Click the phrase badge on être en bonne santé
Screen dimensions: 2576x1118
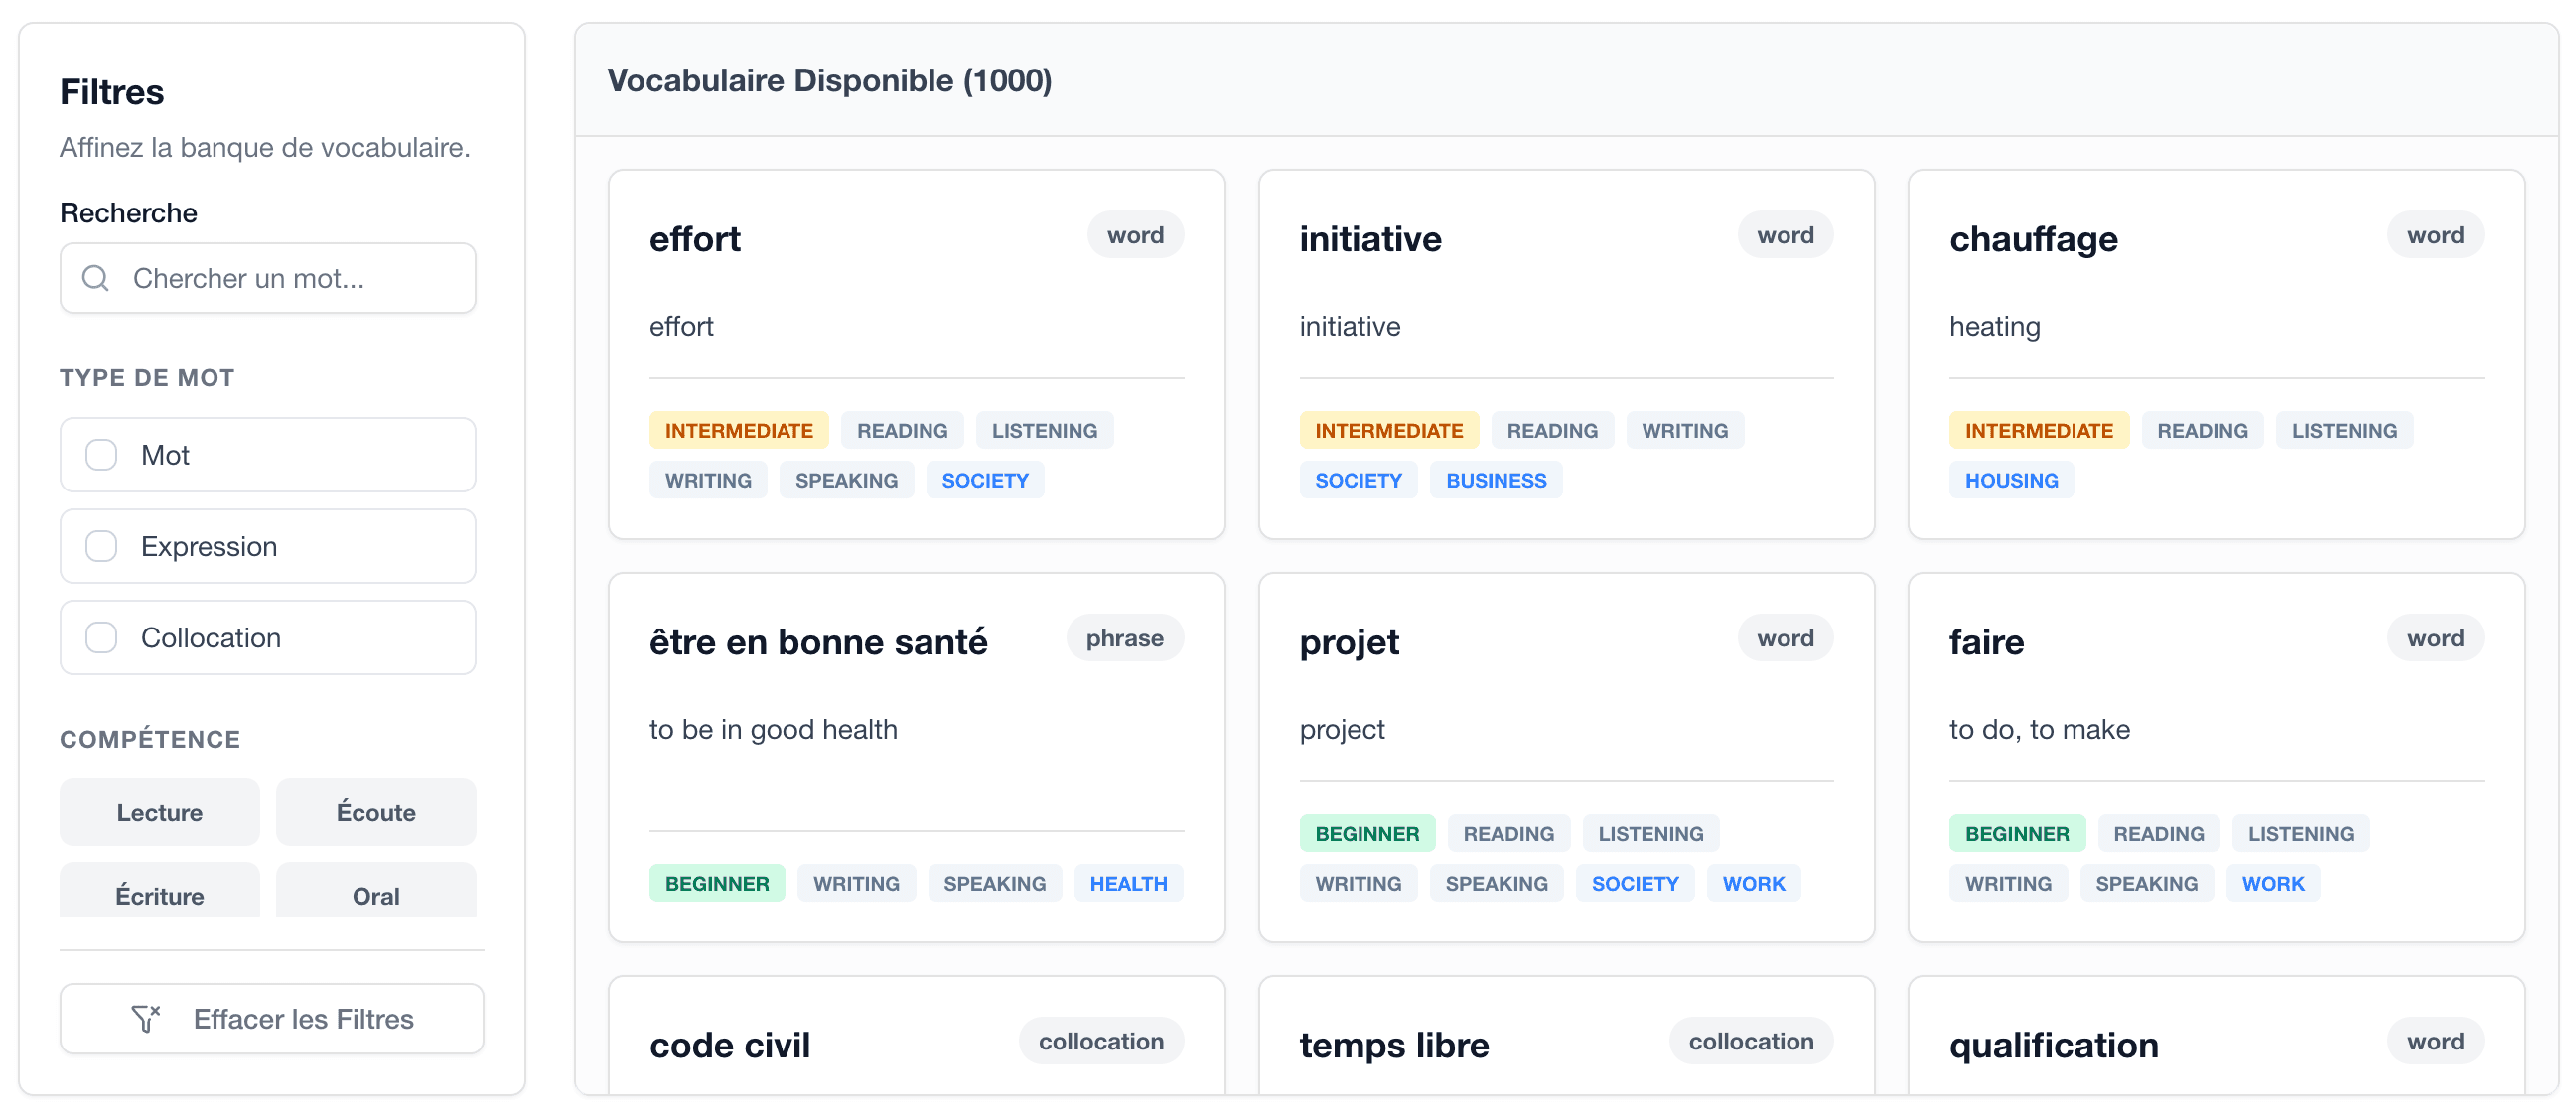click(1125, 638)
